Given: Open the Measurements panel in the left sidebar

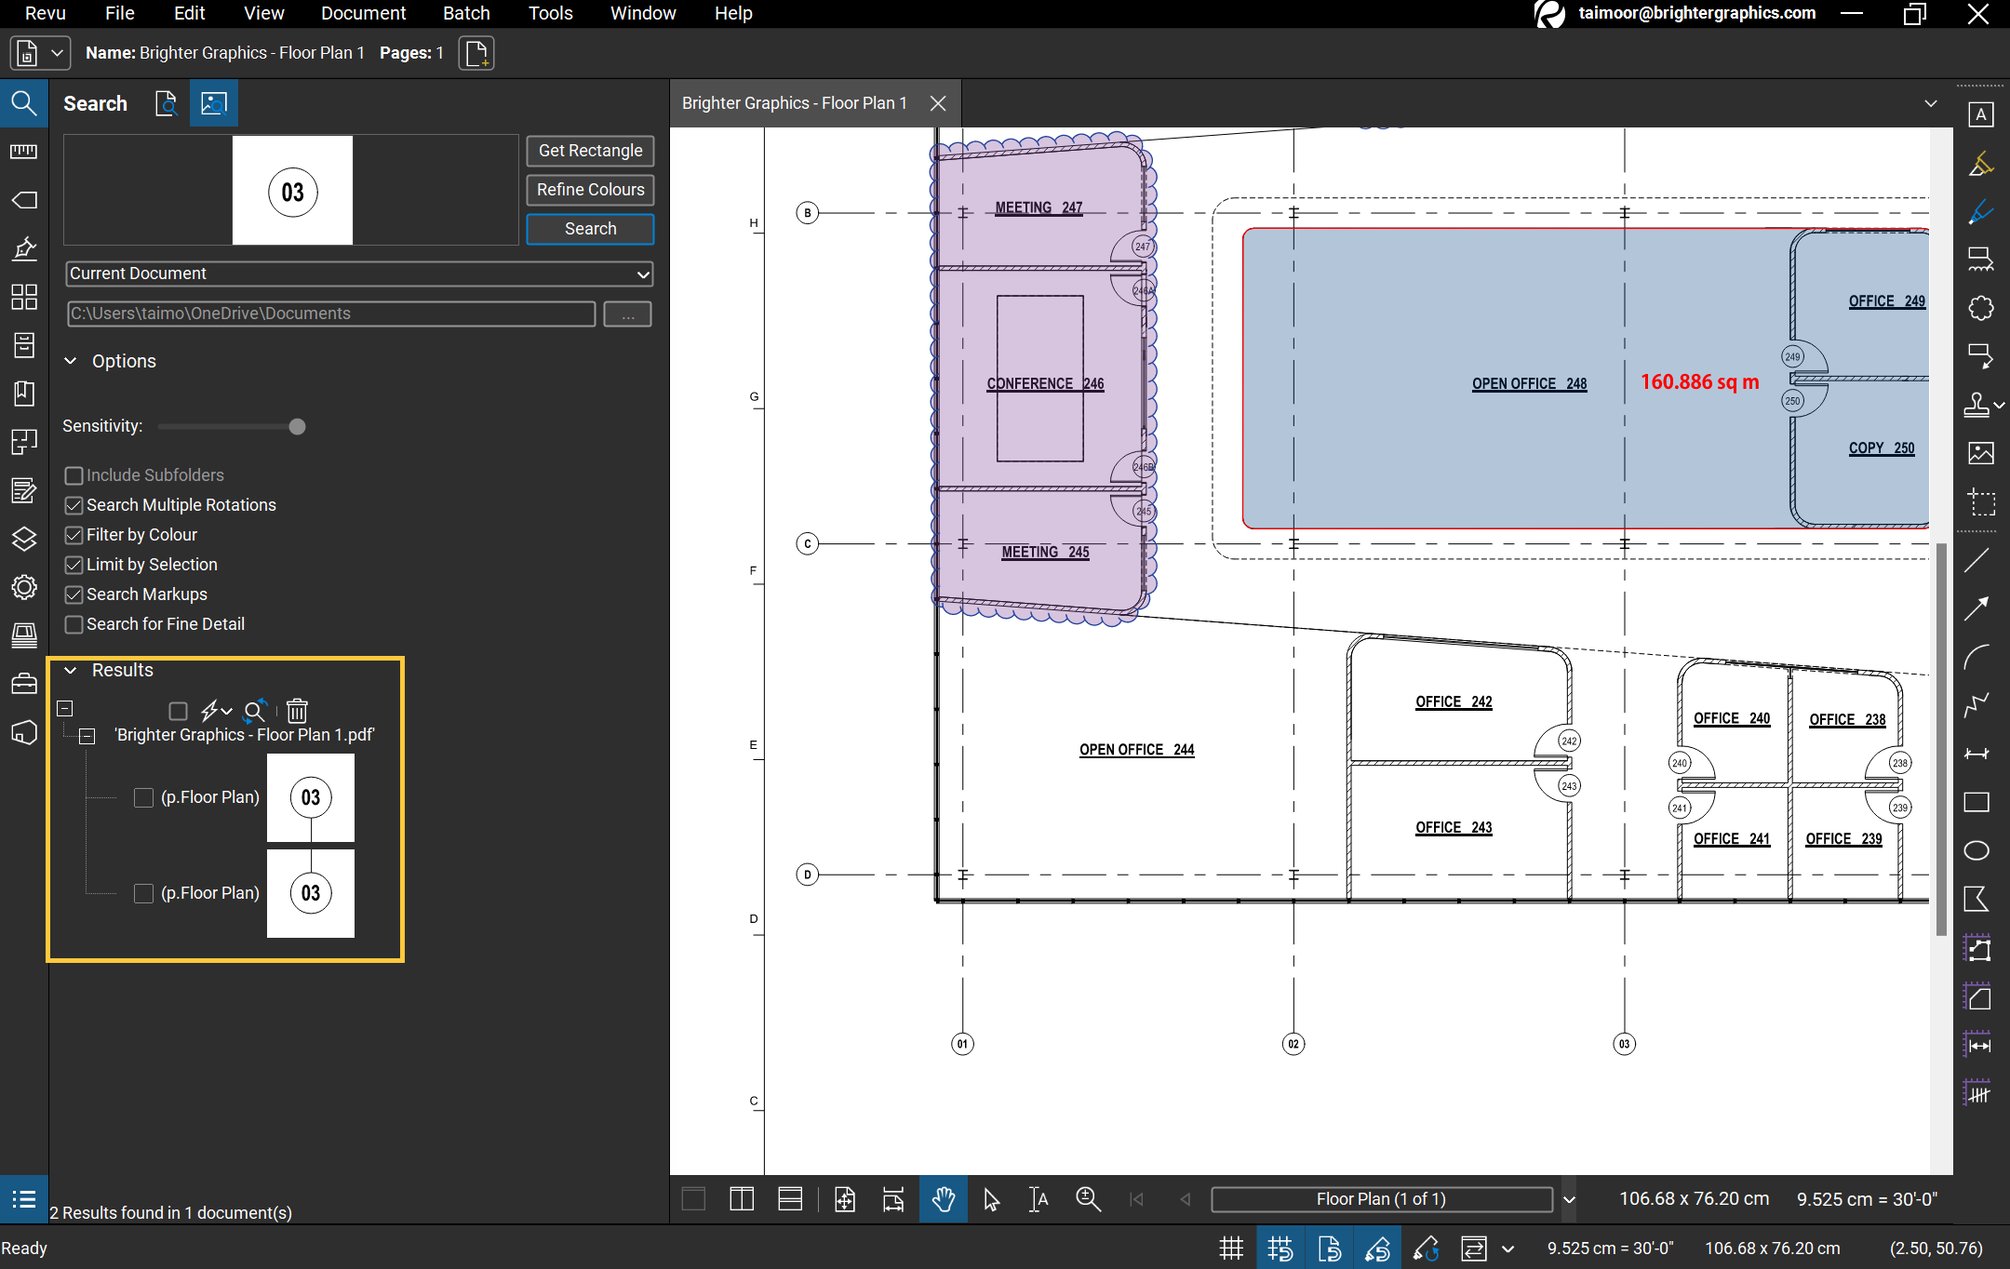Looking at the screenshot, I should pos(24,151).
